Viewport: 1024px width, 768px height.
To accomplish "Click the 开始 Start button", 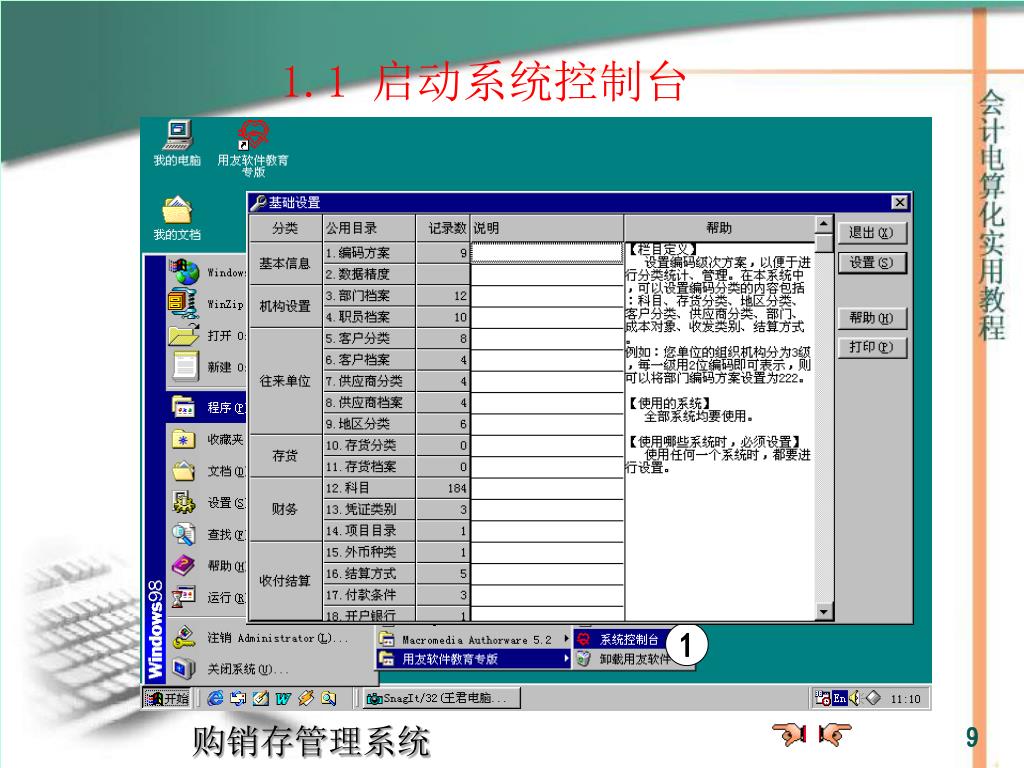I will [168, 698].
